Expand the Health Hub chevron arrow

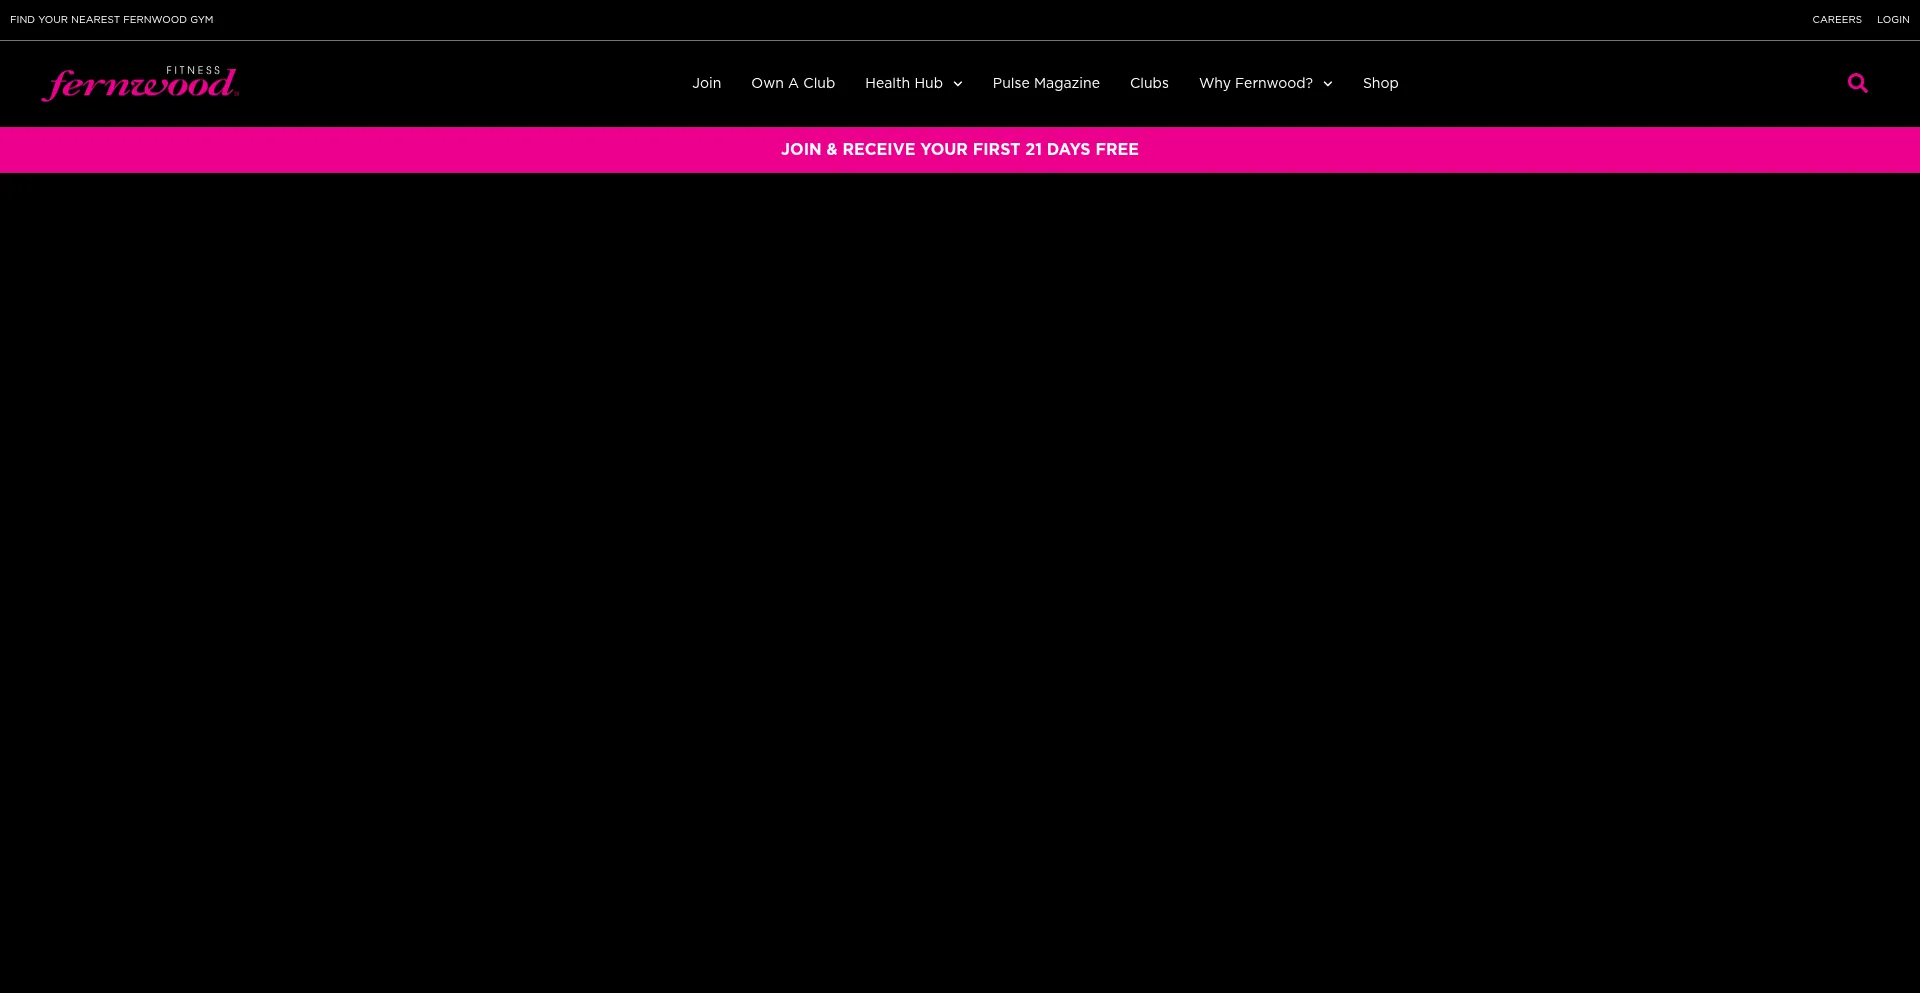pos(957,84)
